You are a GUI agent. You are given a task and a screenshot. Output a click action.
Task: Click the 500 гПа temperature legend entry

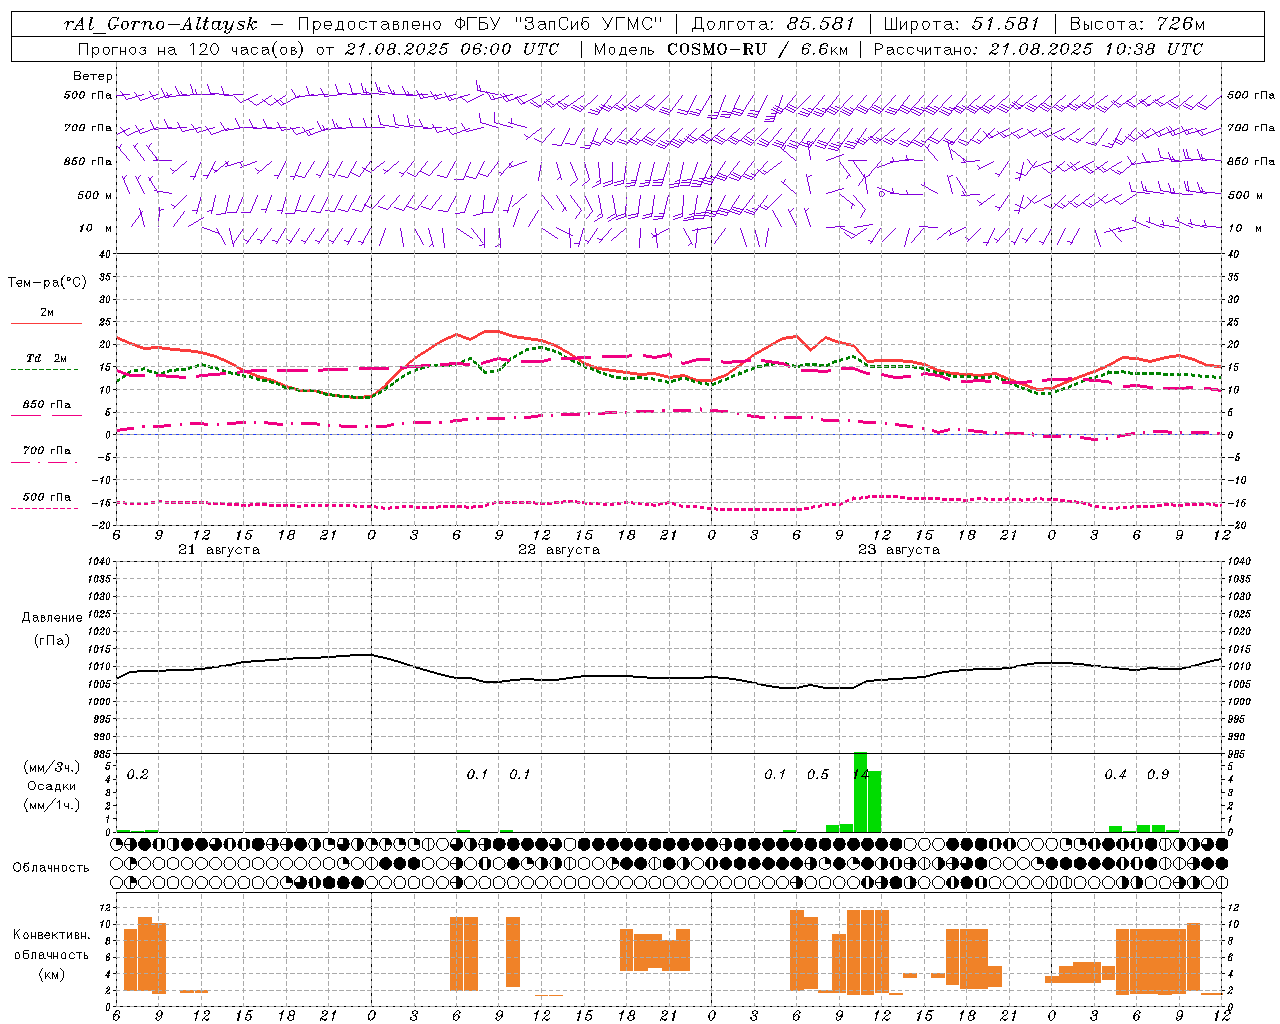pyautogui.click(x=47, y=497)
